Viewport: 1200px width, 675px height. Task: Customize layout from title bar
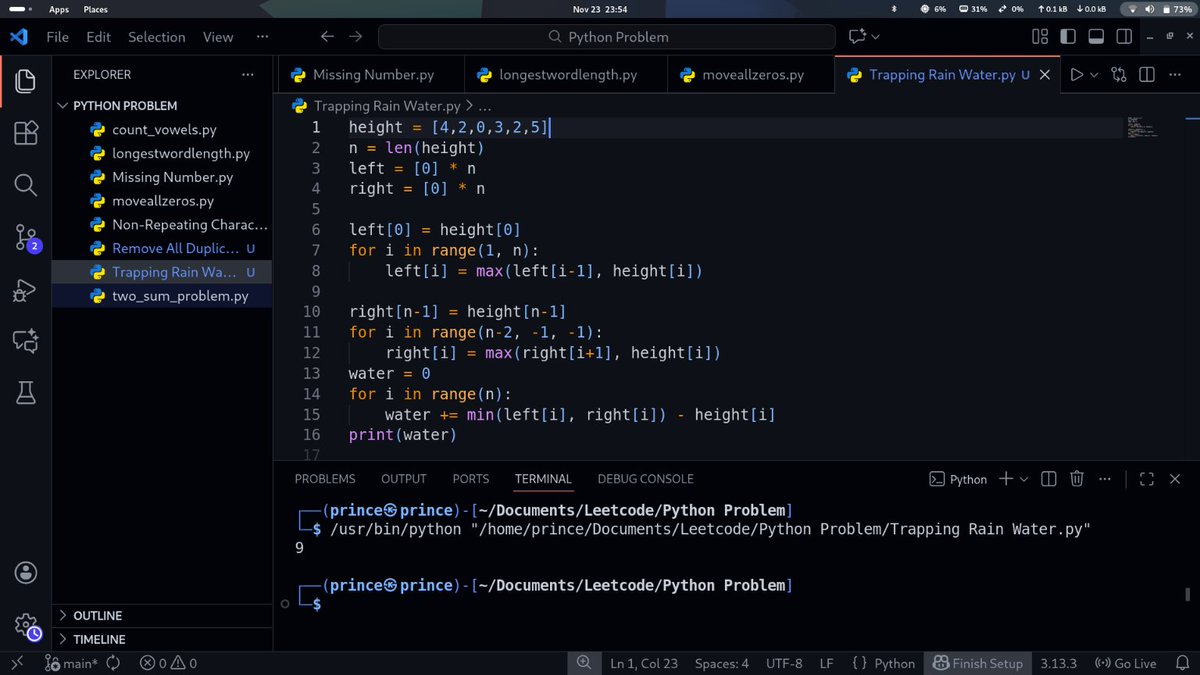pos(1040,37)
